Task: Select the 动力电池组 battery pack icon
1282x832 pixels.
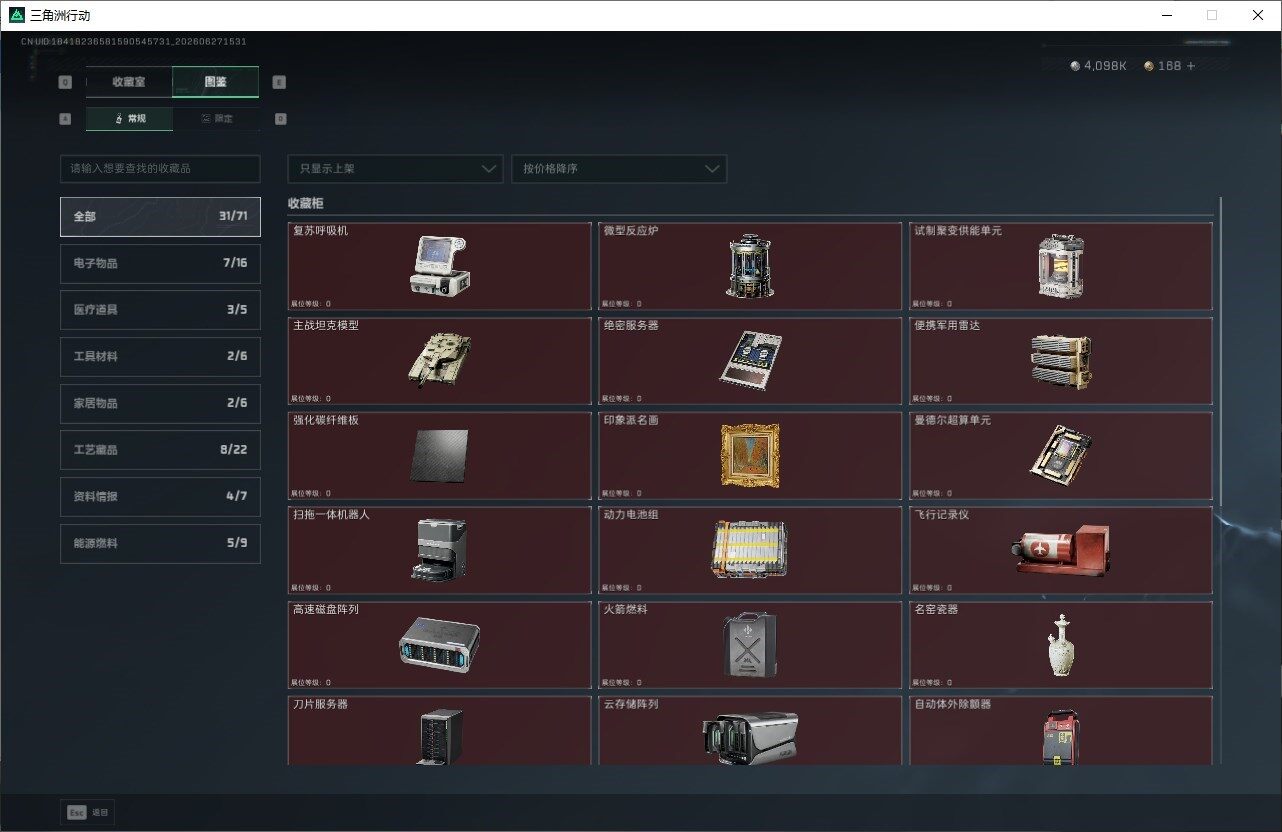Action: point(750,549)
